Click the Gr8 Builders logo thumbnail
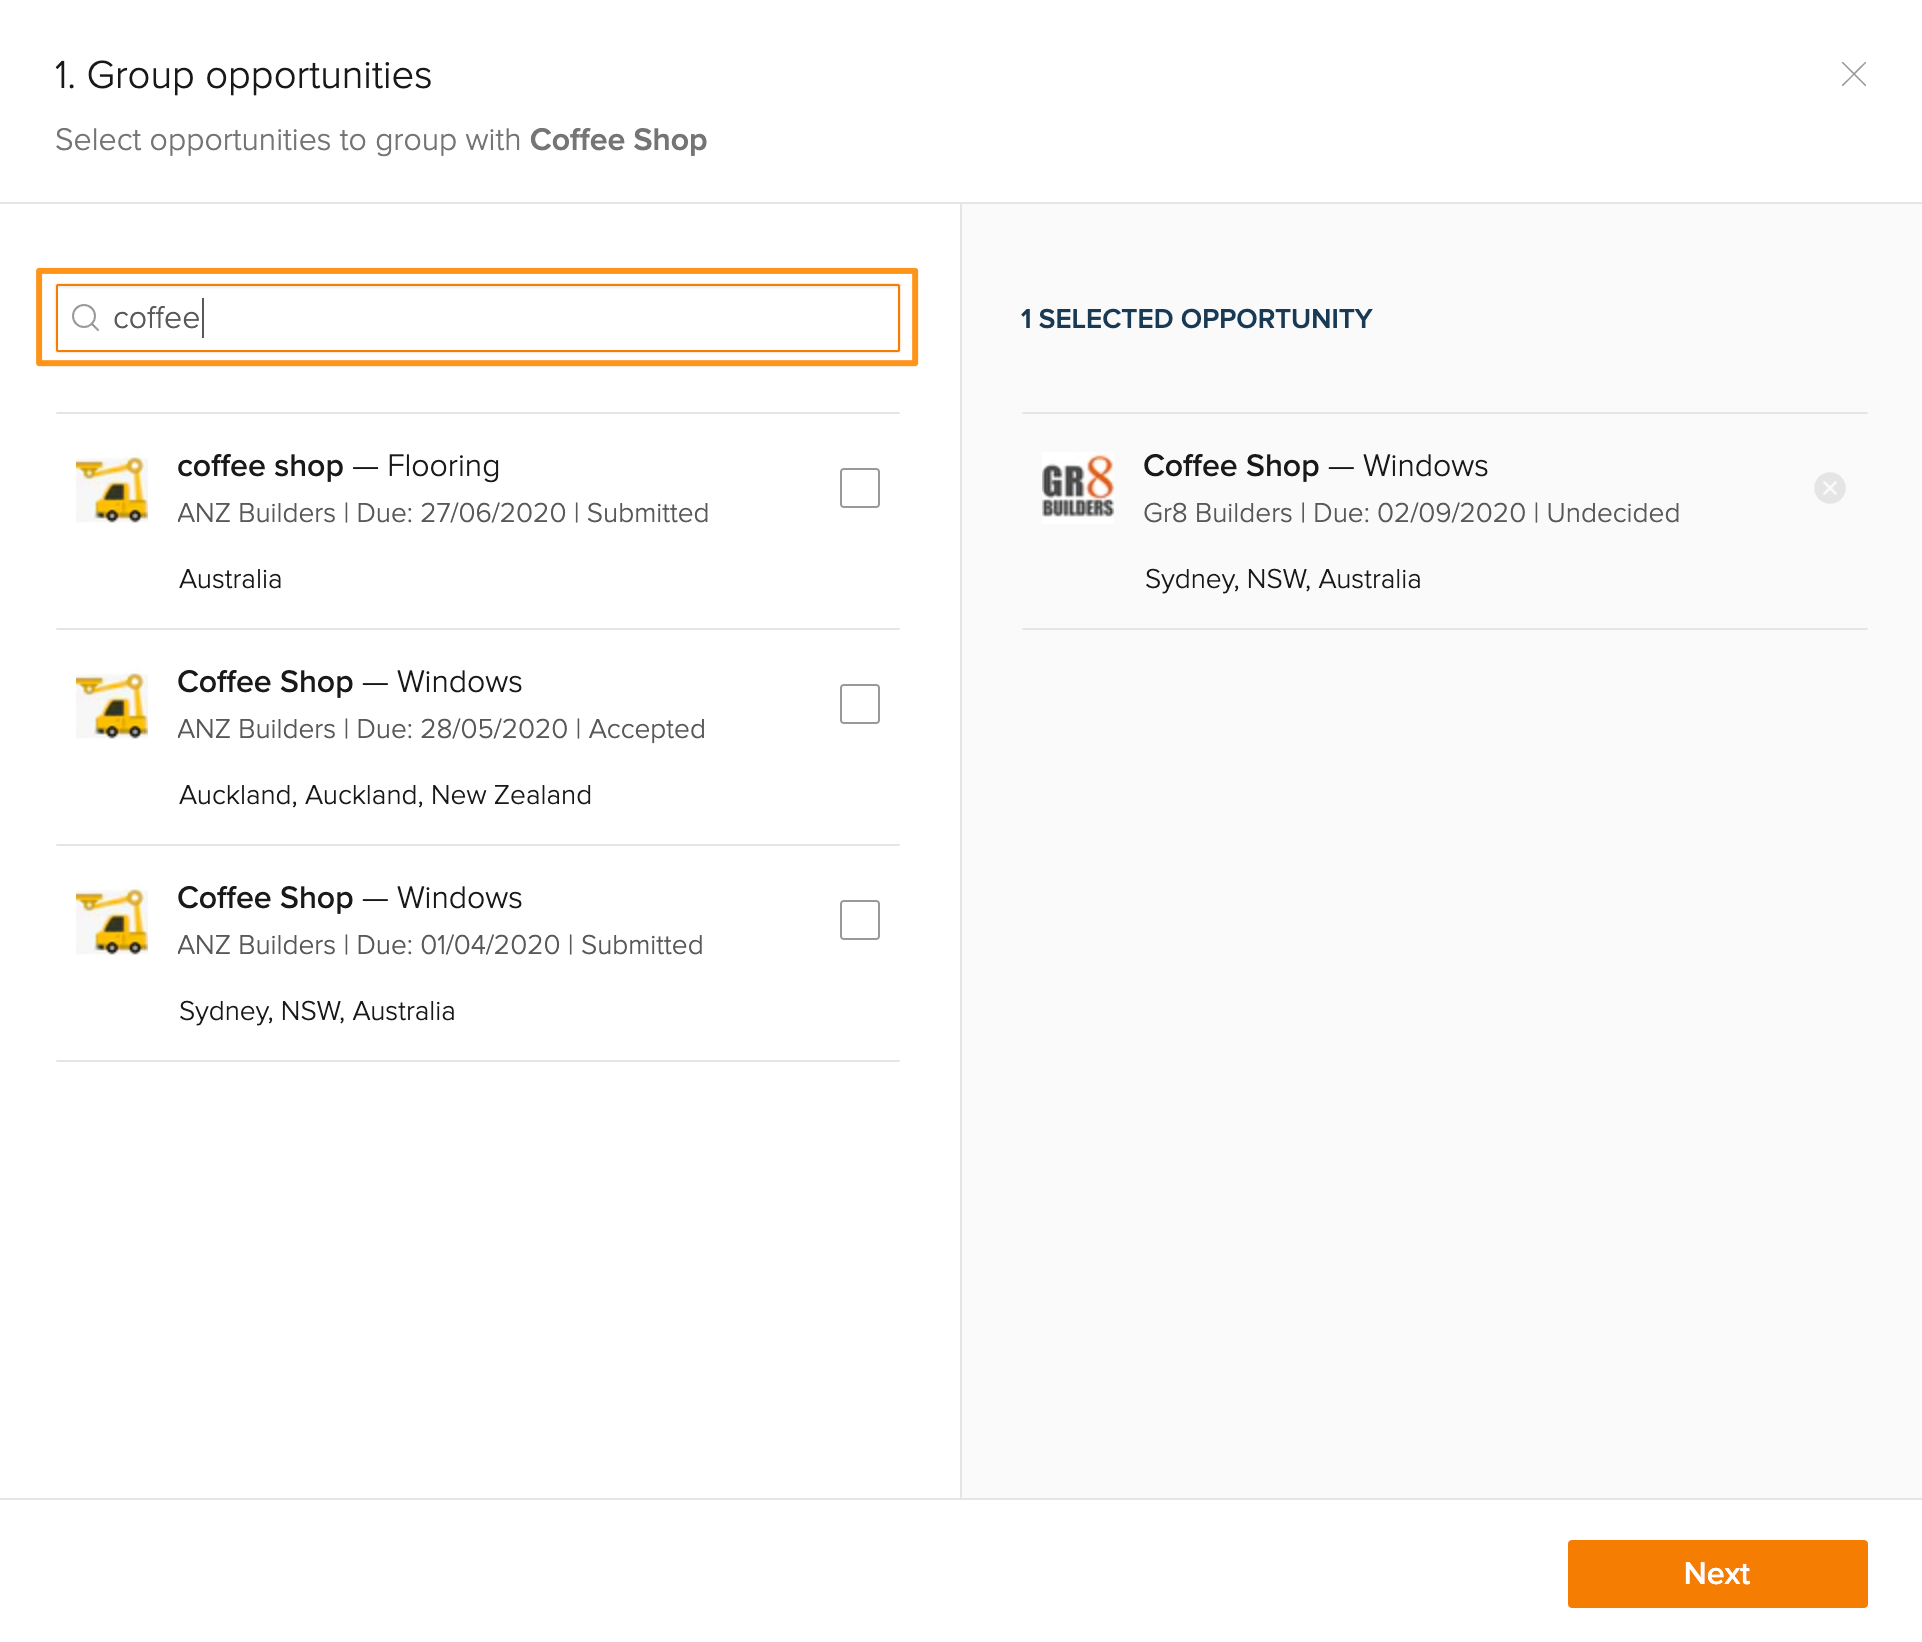This screenshot has width=1922, height=1642. (1077, 489)
